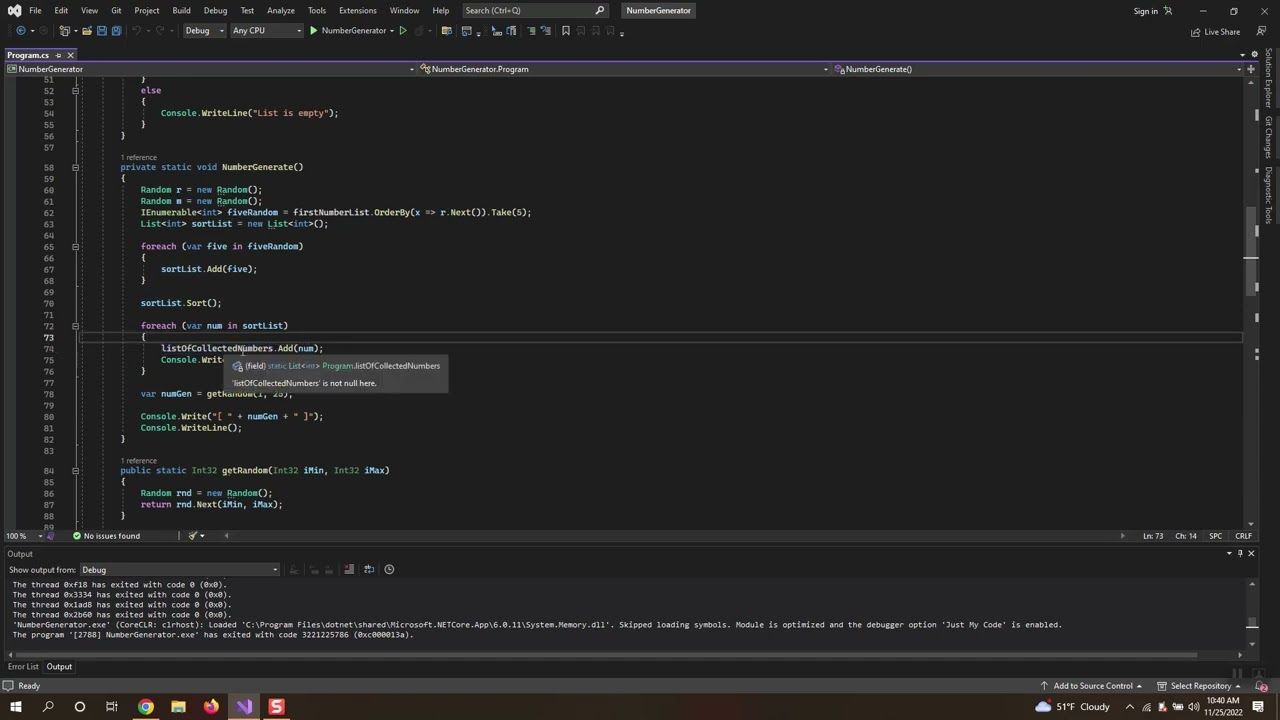Toggle word wrap in Output panel
The height and width of the screenshot is (720, 1280).
pyautogui.click(x=369, y=570)
